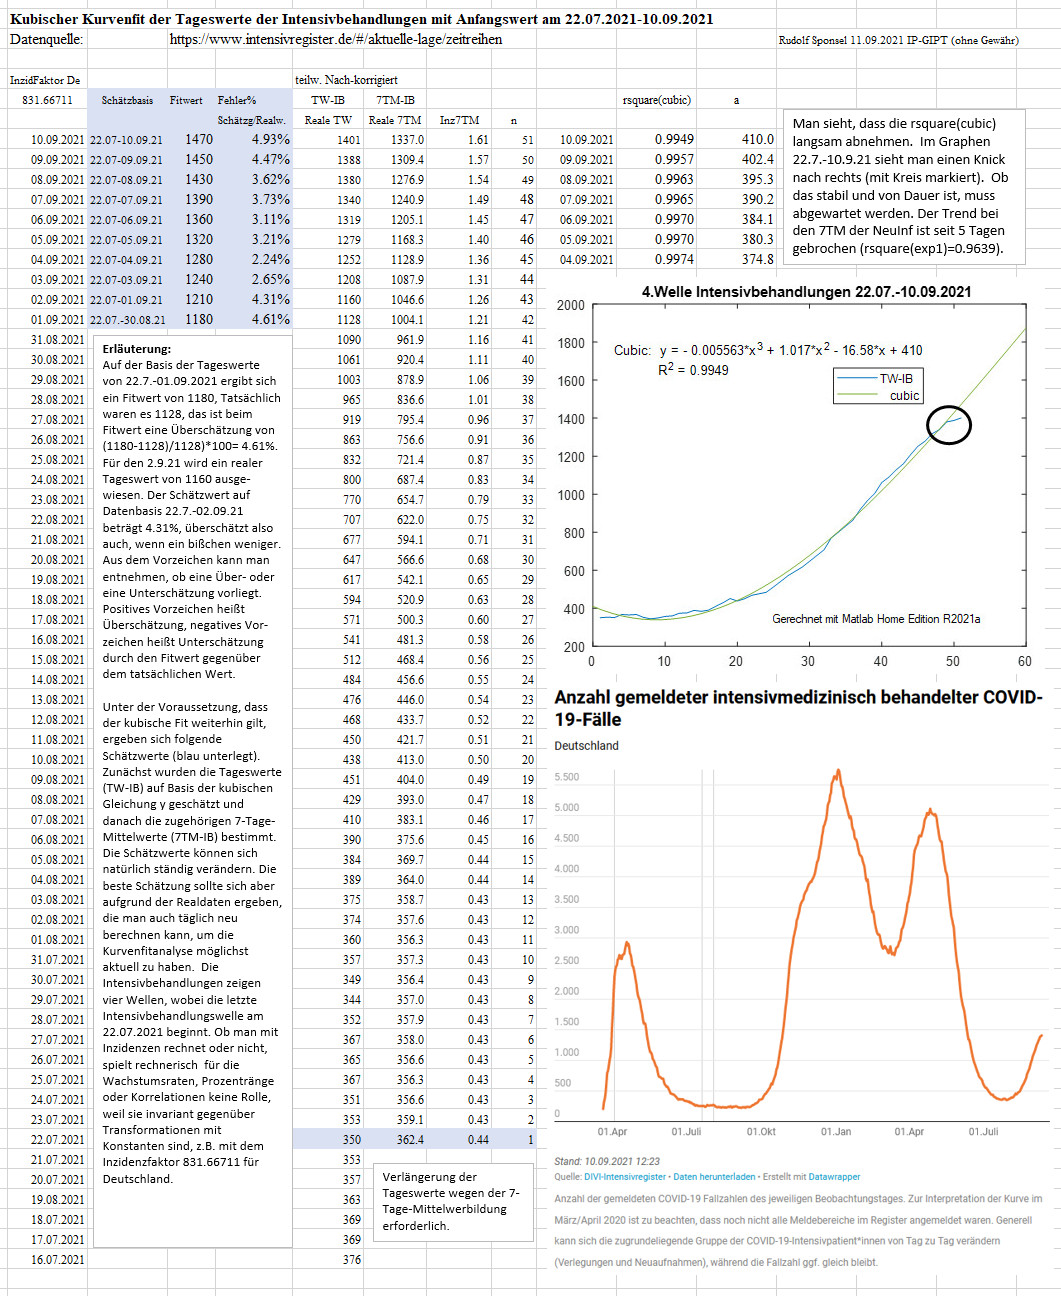Click the 'rsquare(cubic)' column header

point(656,100)
